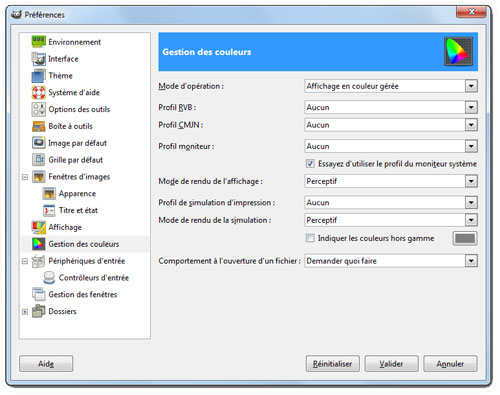Viewport: 500px width, 395px height.
Task: Select Contrôleurs d'entrée text row
Action: point(94,278)
